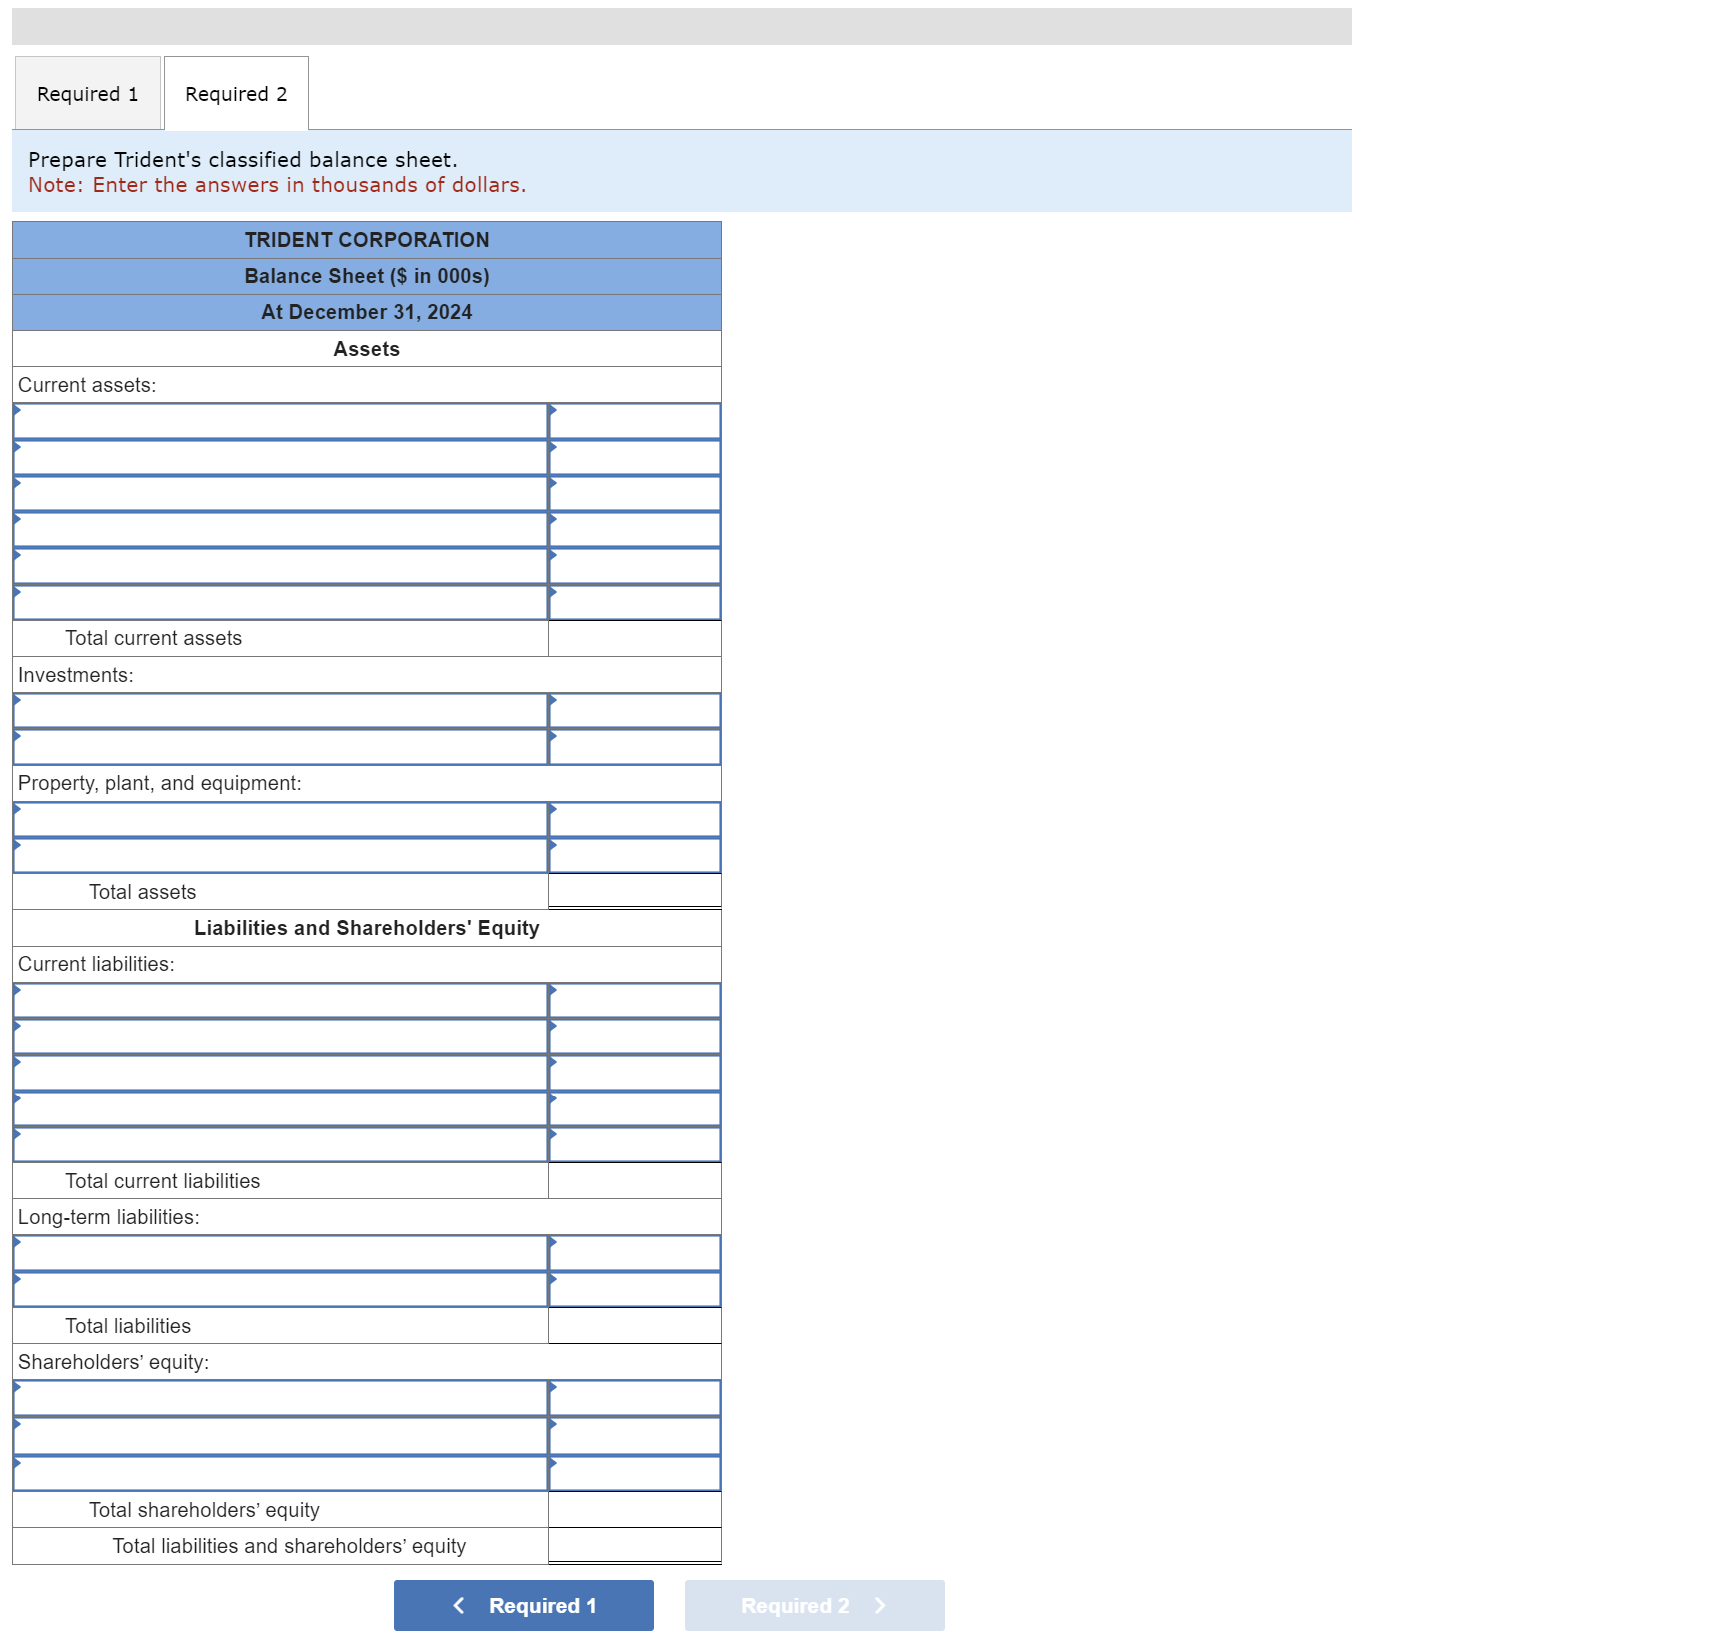Click the Required 2 navigation button
Viewport: 1713px width, 1643px height.
(813, 1605)
